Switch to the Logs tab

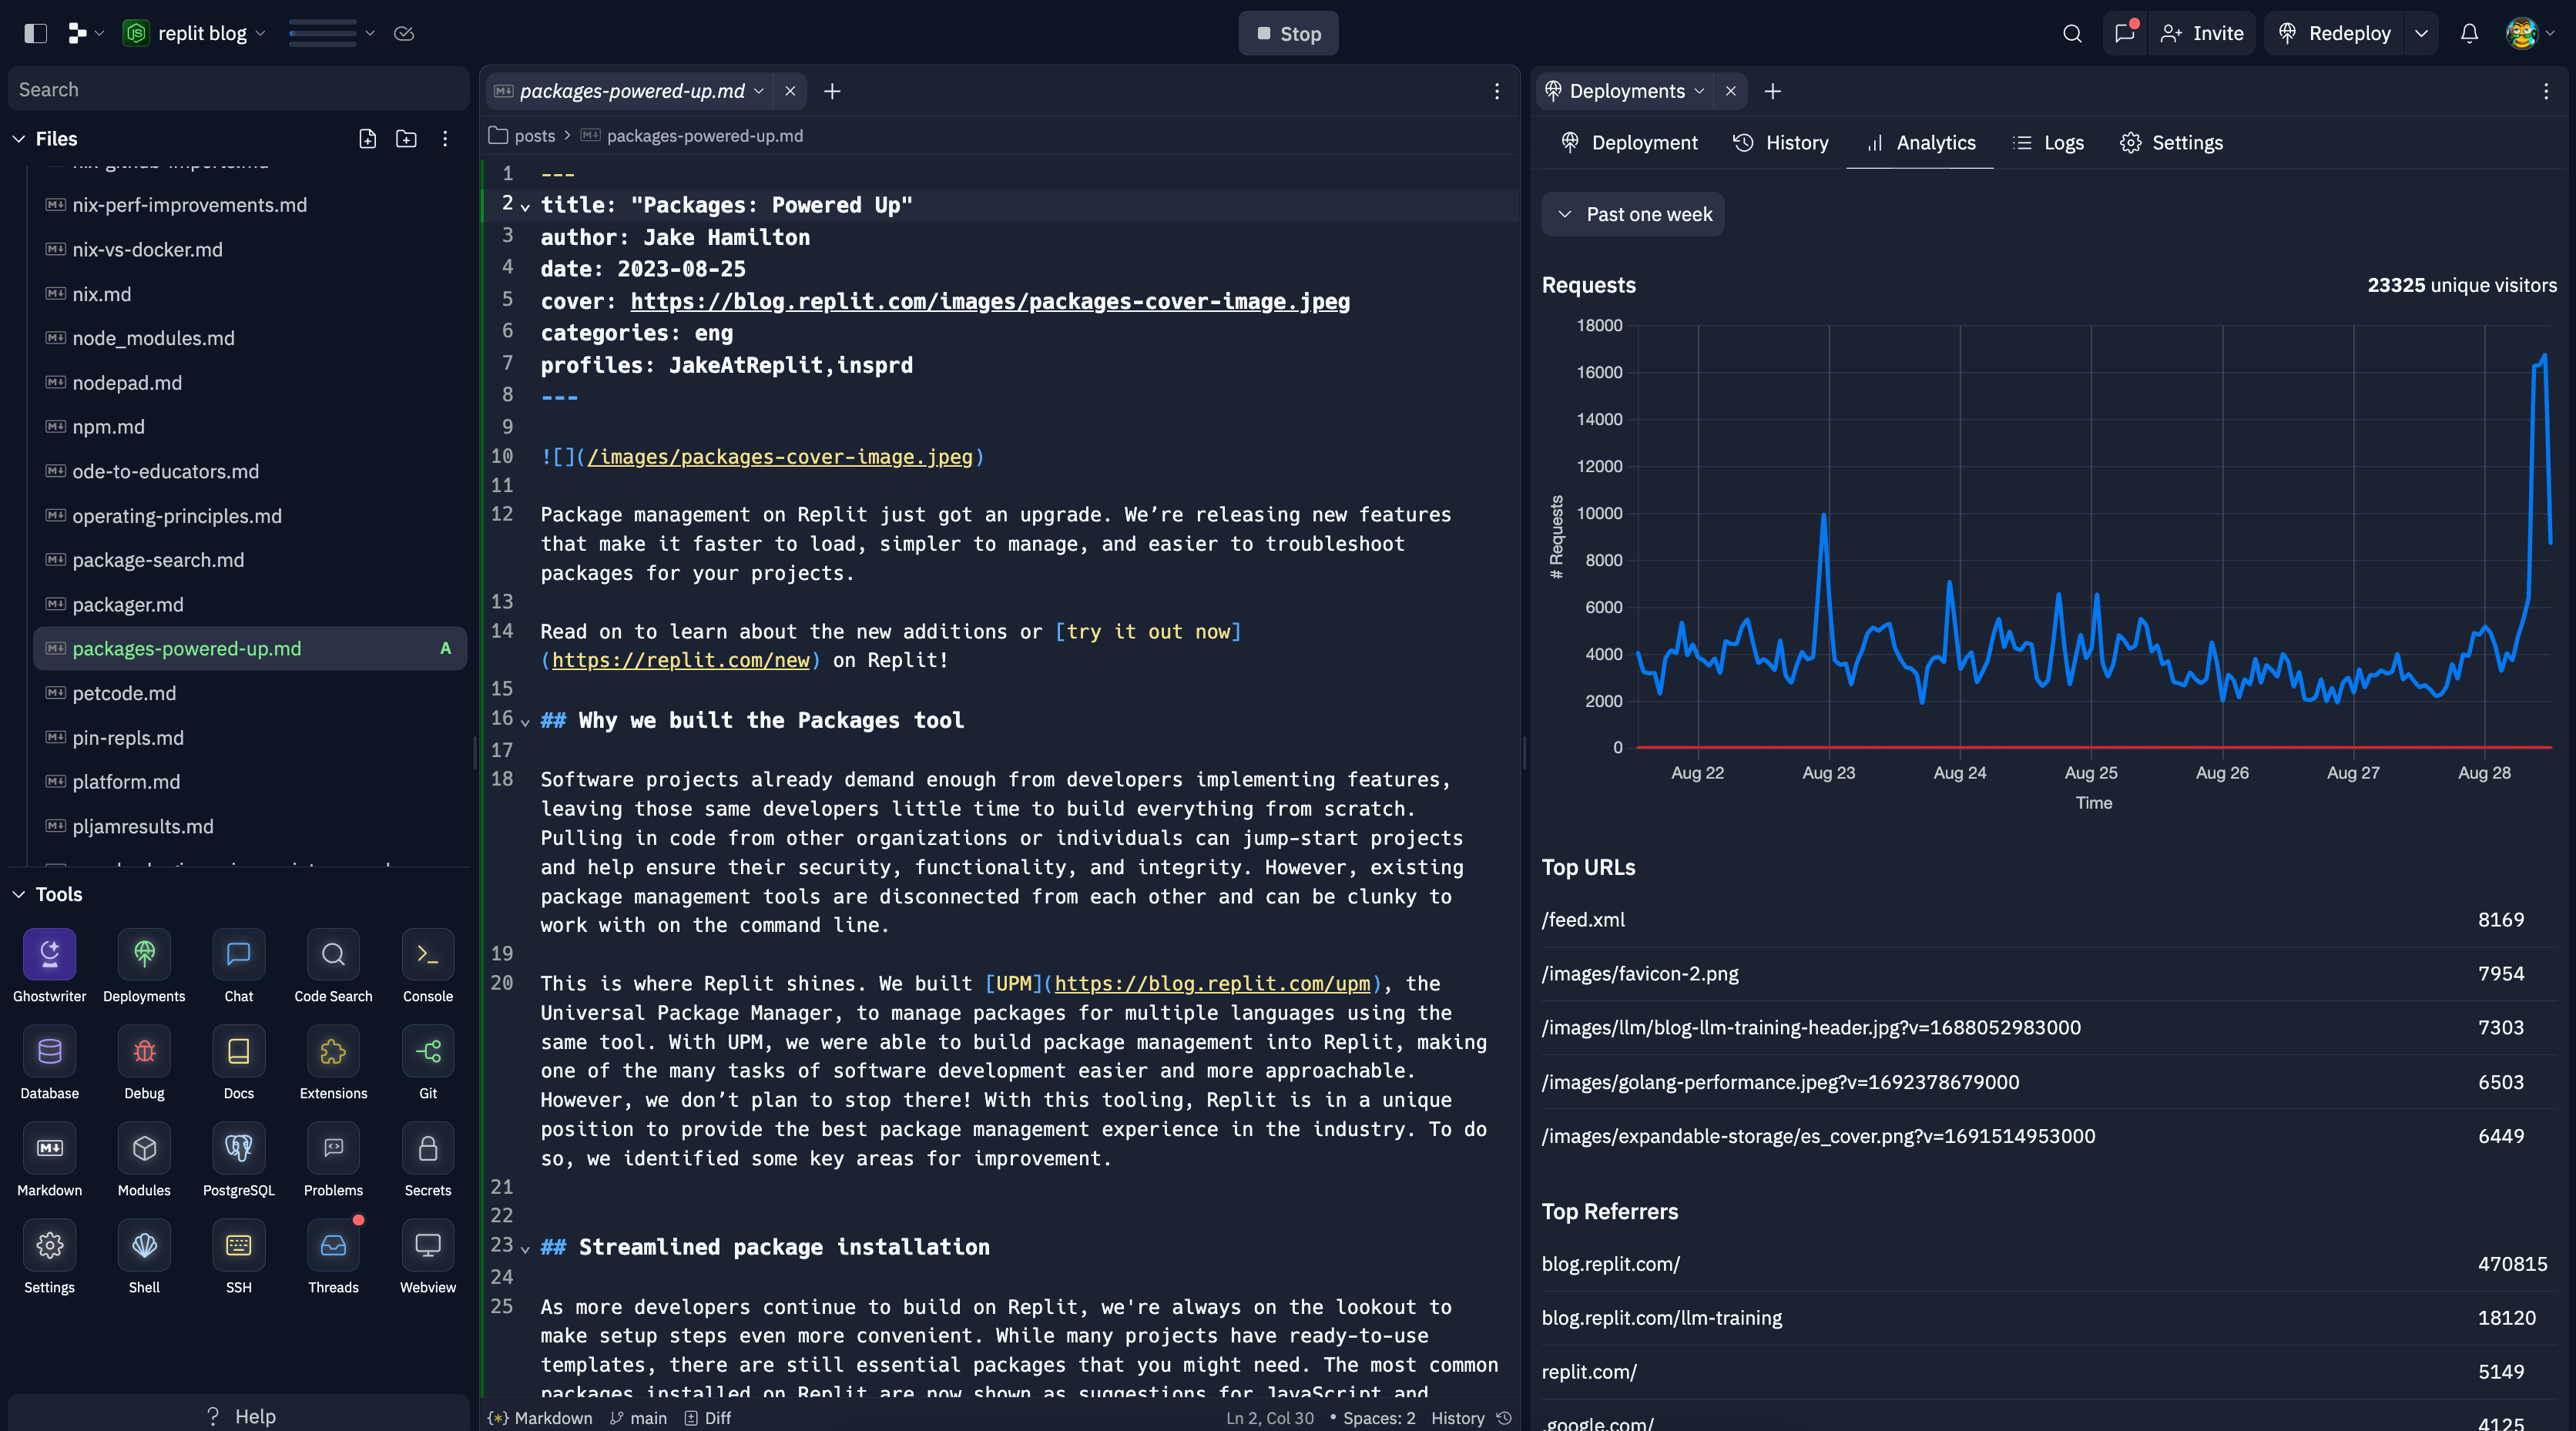[x=2049, y=143]
